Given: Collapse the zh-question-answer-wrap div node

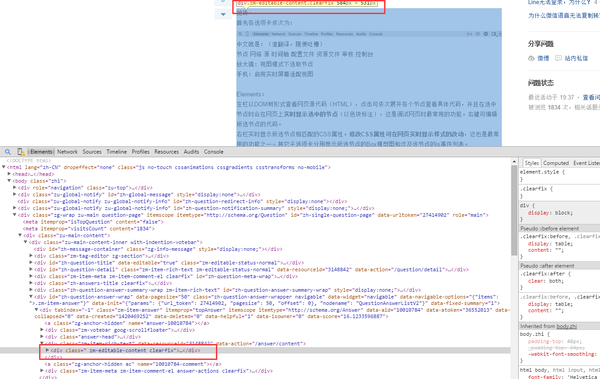Looking at the screenshot, I should (31, 297).
